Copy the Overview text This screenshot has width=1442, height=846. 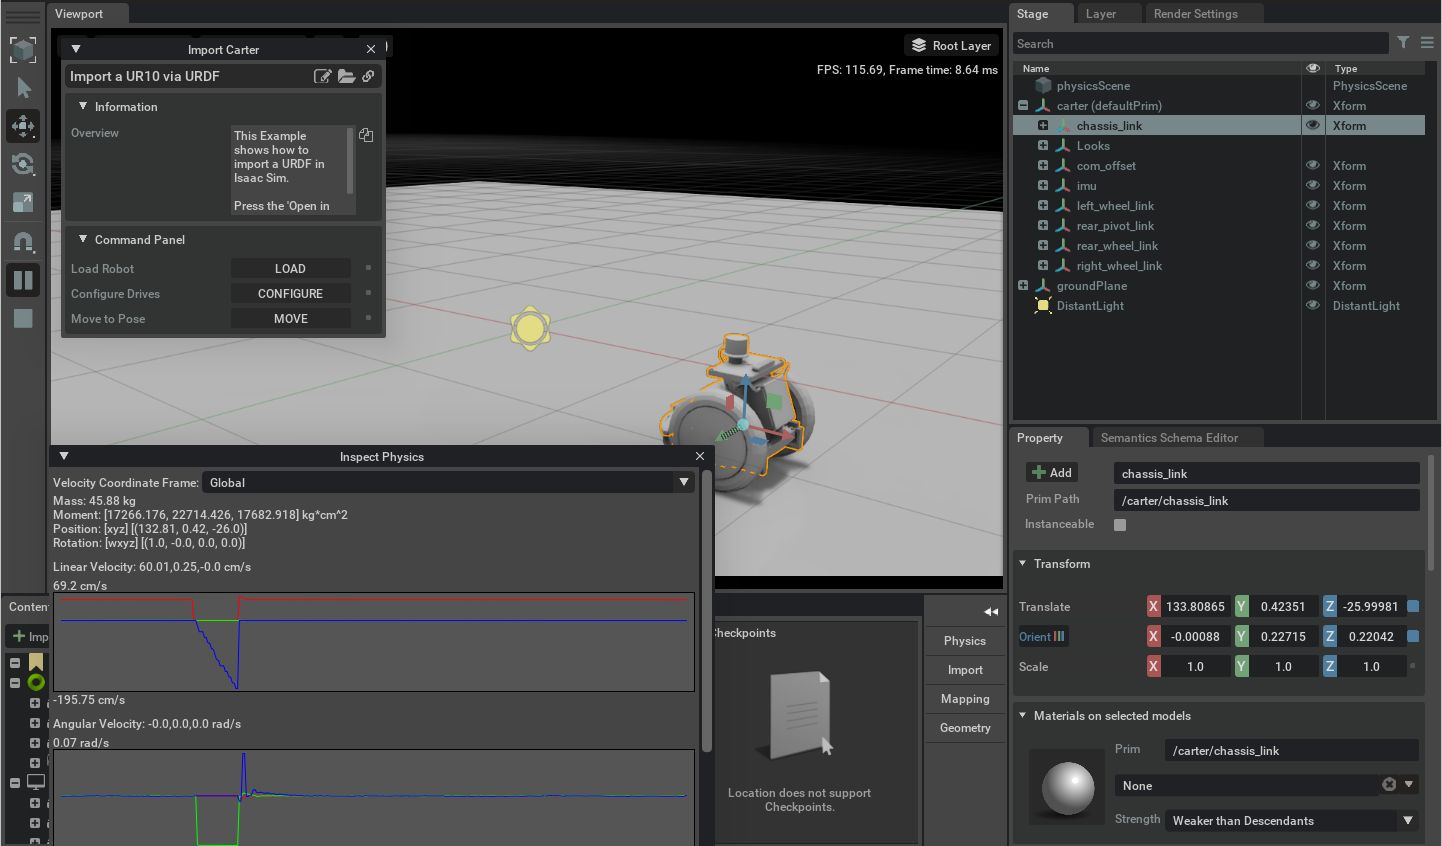pyautogui.click(x=366, y=135)
